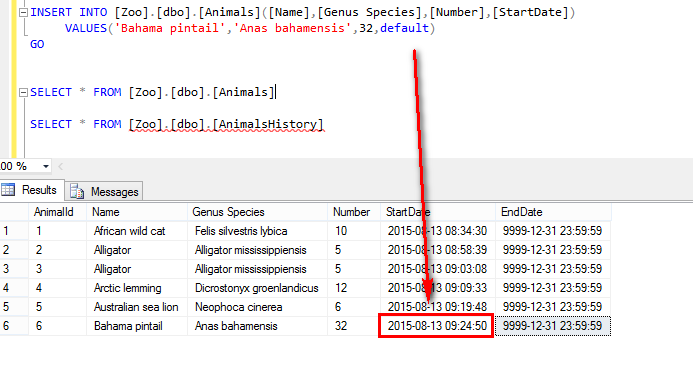The image size is (693, 368).
Task: Click the 'Arctic lemming' name cell
Action: click(x=137, y=288)
